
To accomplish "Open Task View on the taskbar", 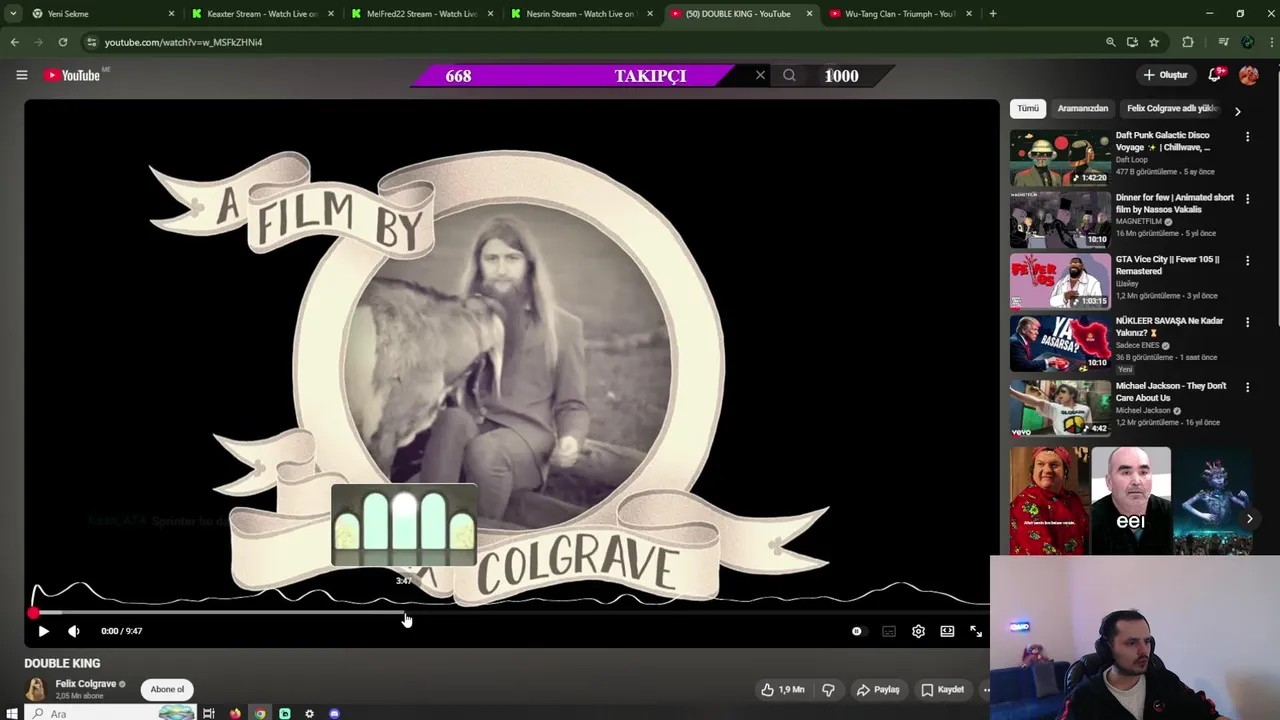I will click(209, 713).
